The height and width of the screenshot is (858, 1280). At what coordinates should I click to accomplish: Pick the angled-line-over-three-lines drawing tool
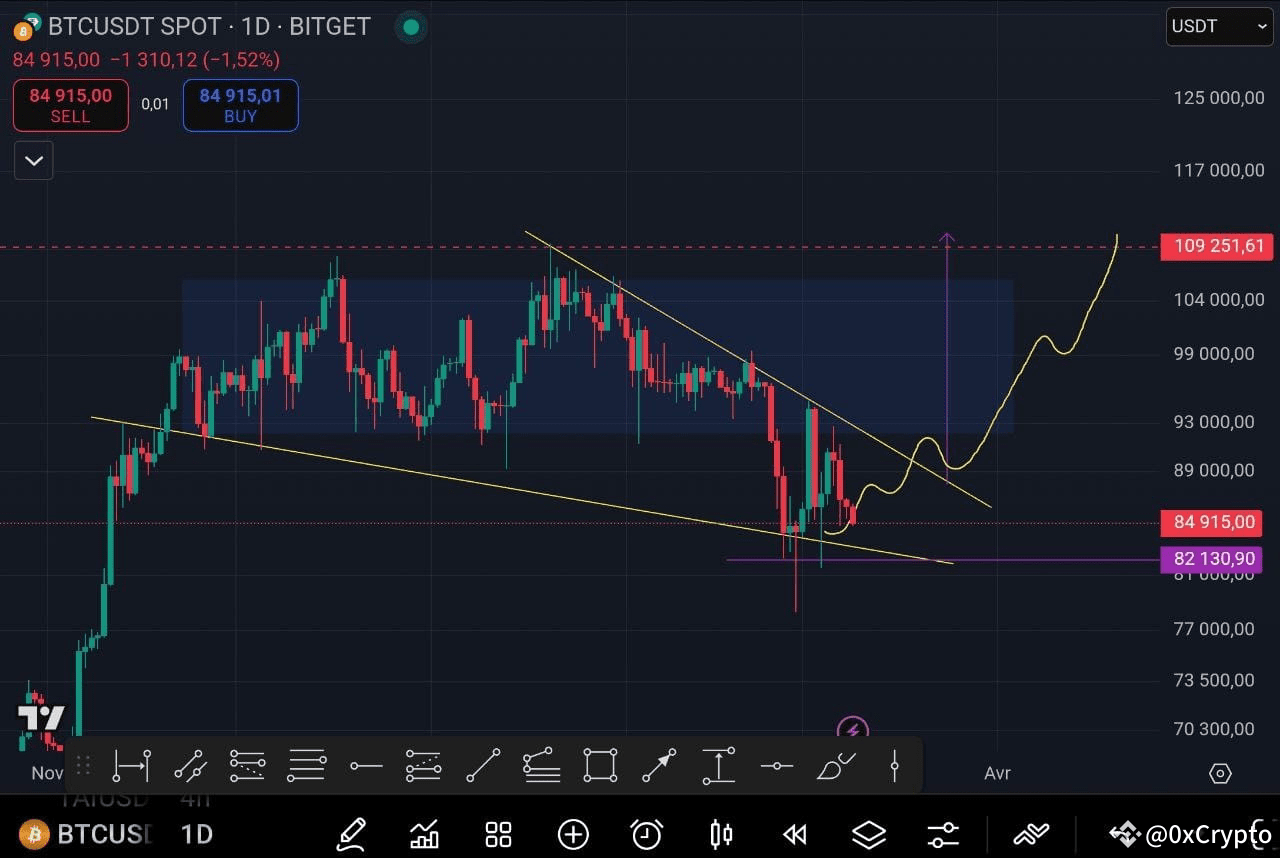(x=541, y=766)
